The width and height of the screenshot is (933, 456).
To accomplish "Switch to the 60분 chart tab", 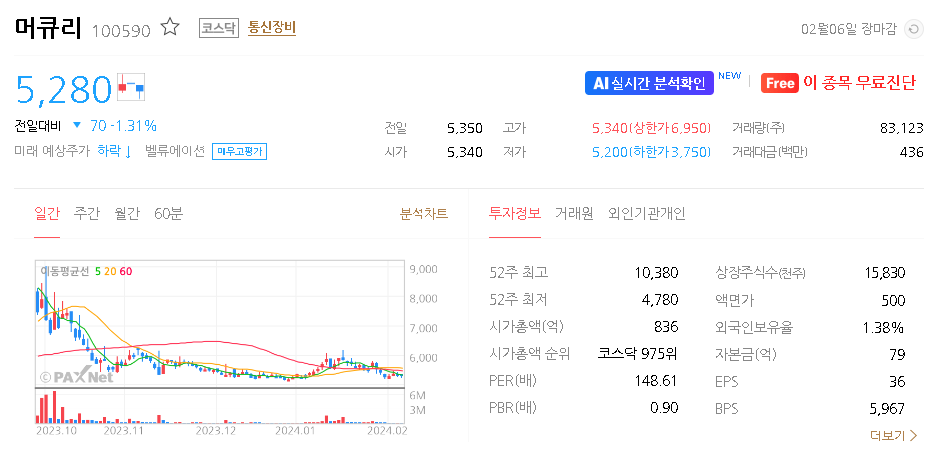I will [168, 214].
